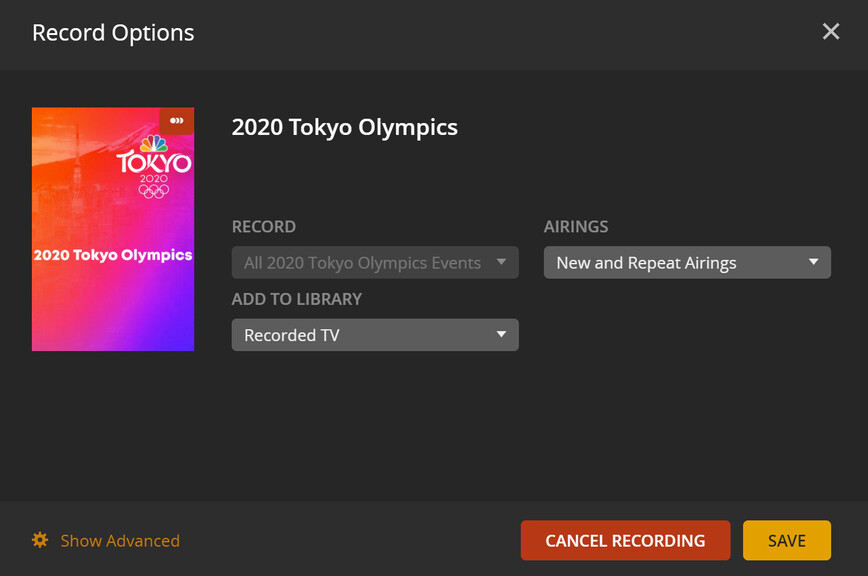The image size is (868, 576).
Task: Show Advanced recording options
Action: pyautogui.click(x=120, y=541)
